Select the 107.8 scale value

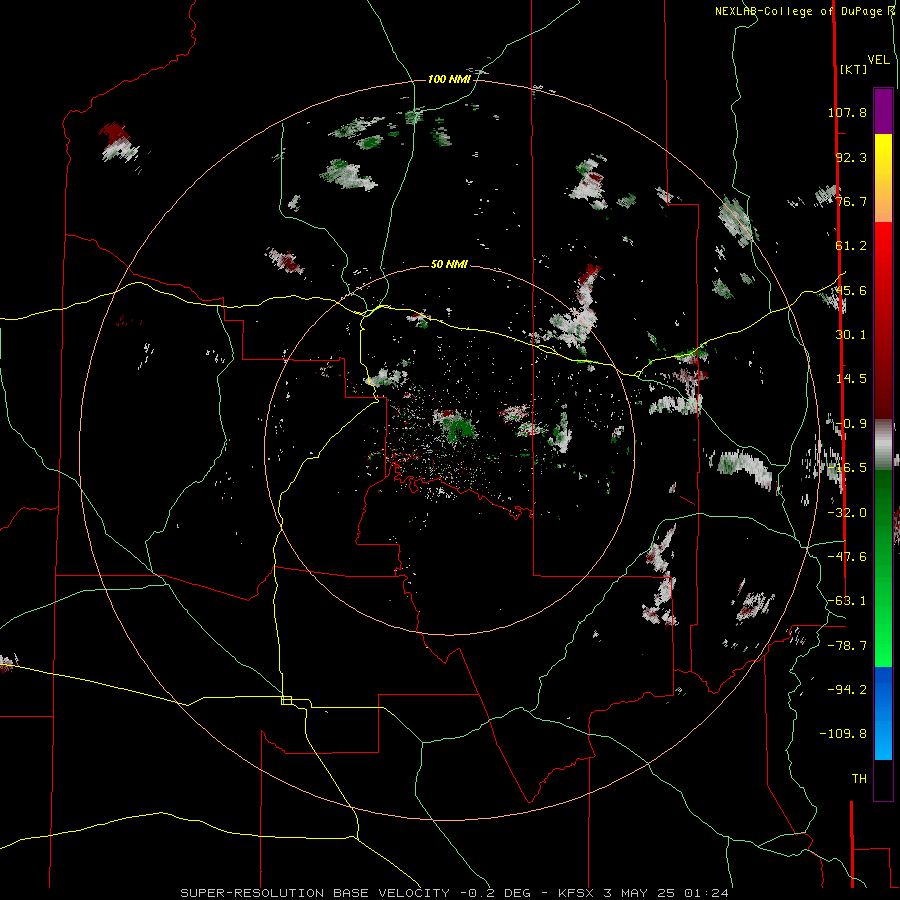(x=847, y=112)
